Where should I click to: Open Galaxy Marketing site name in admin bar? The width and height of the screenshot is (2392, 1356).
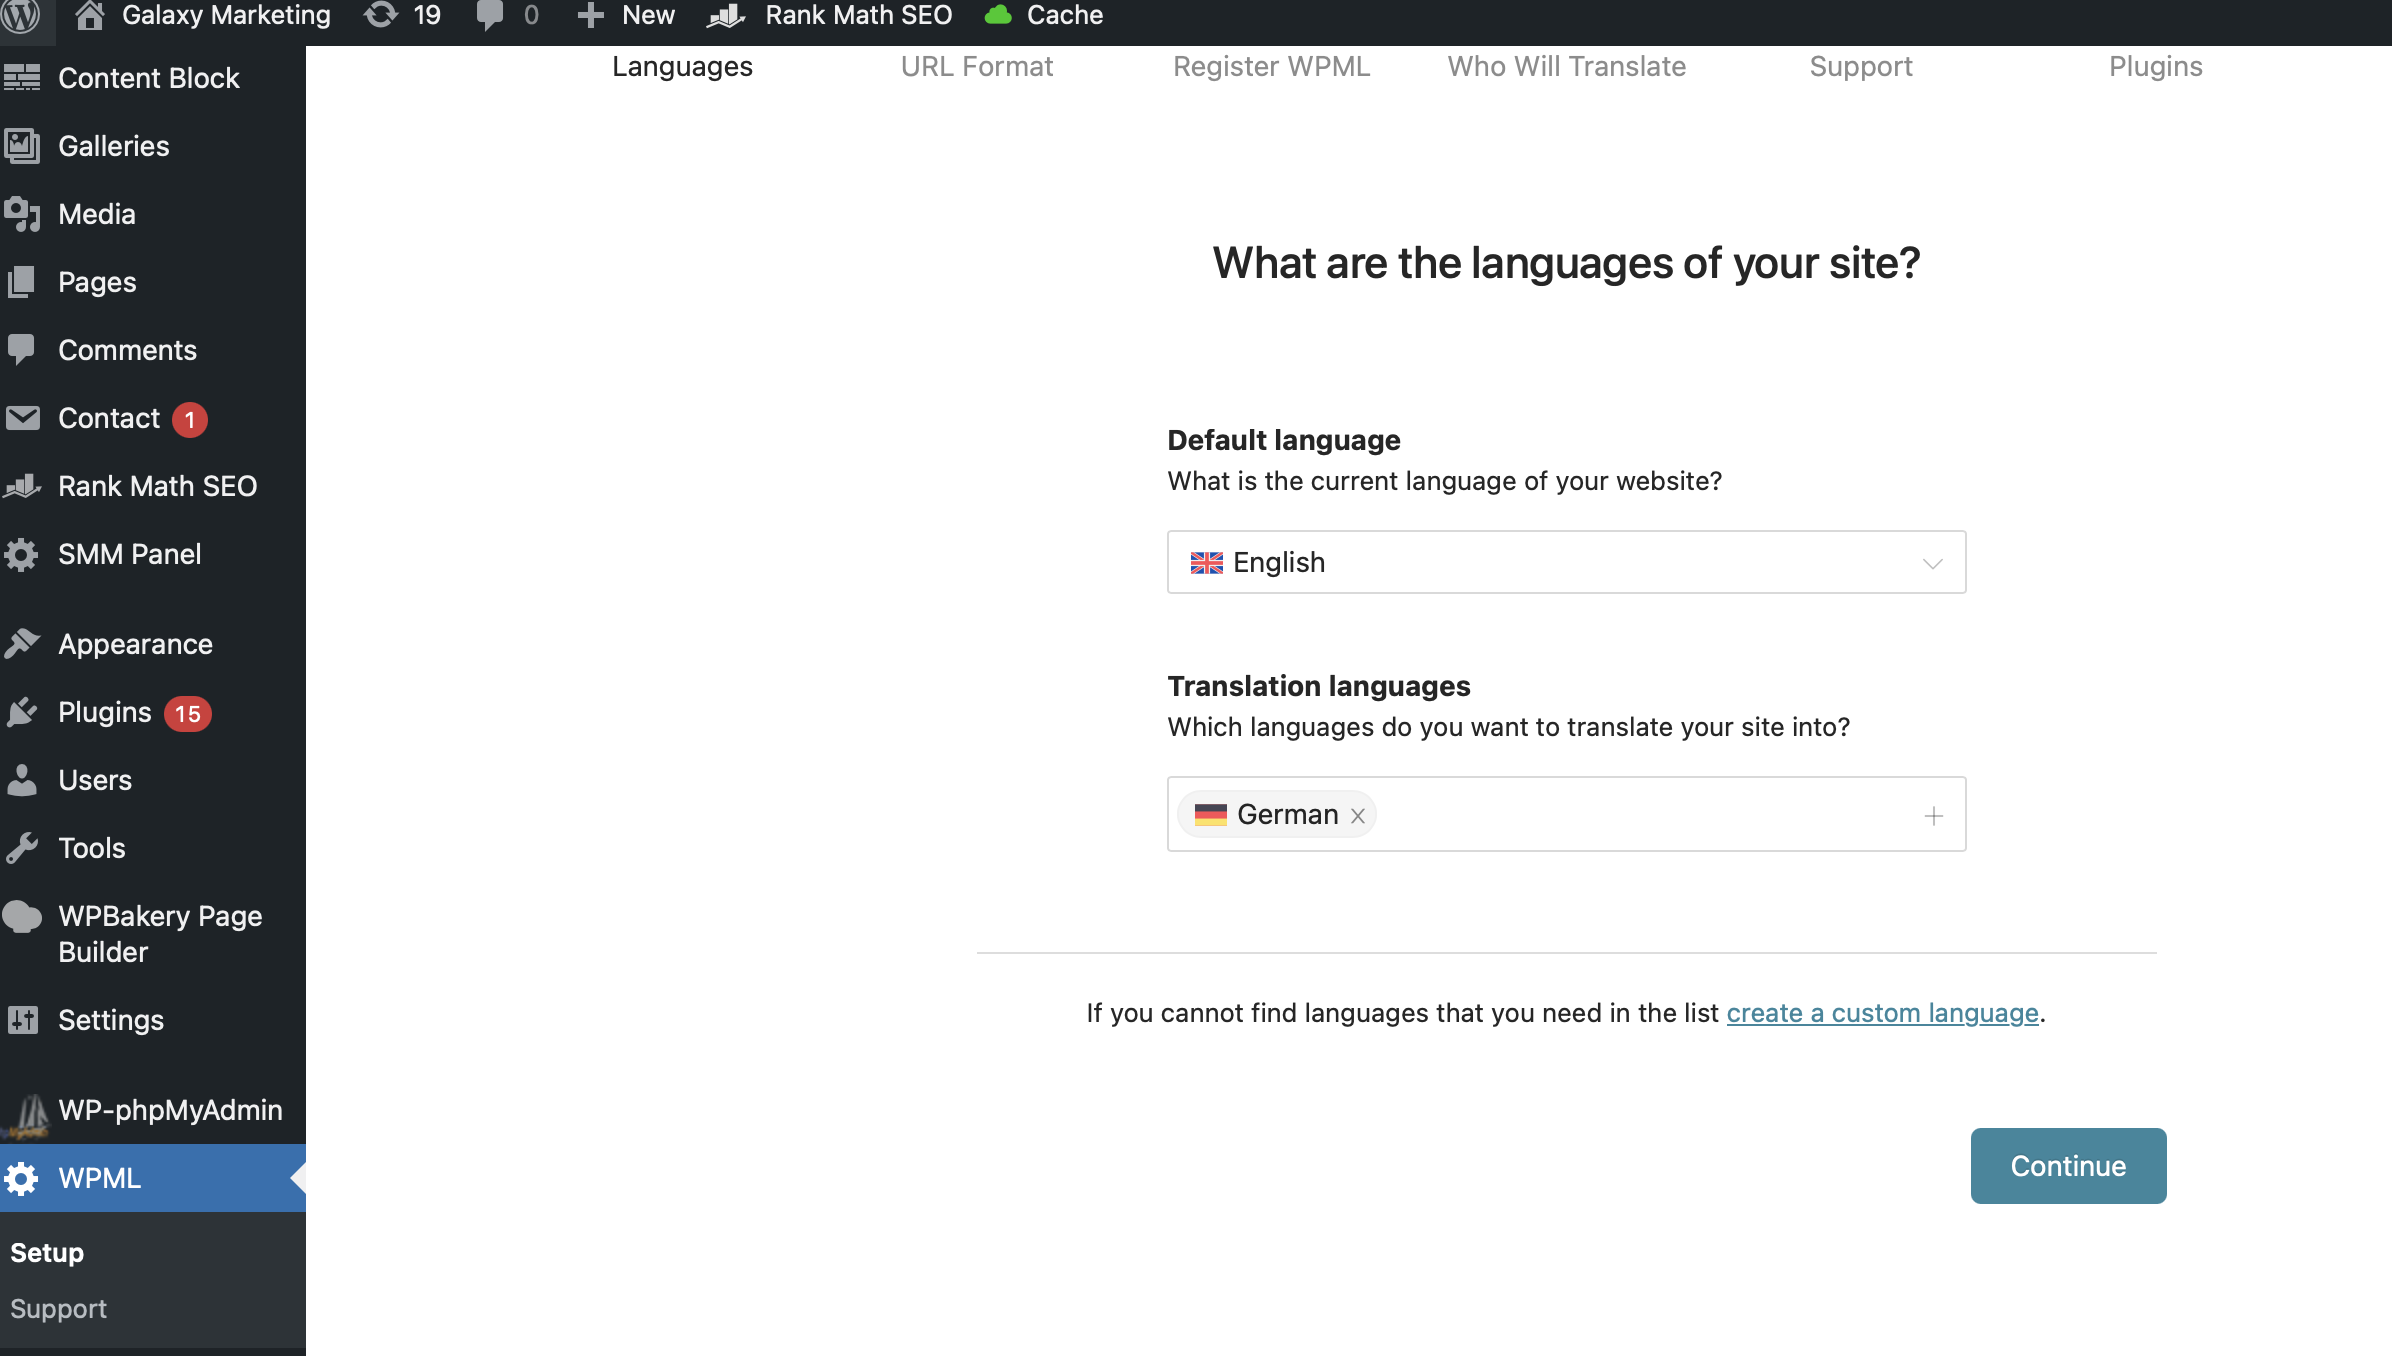coord(226,15)
